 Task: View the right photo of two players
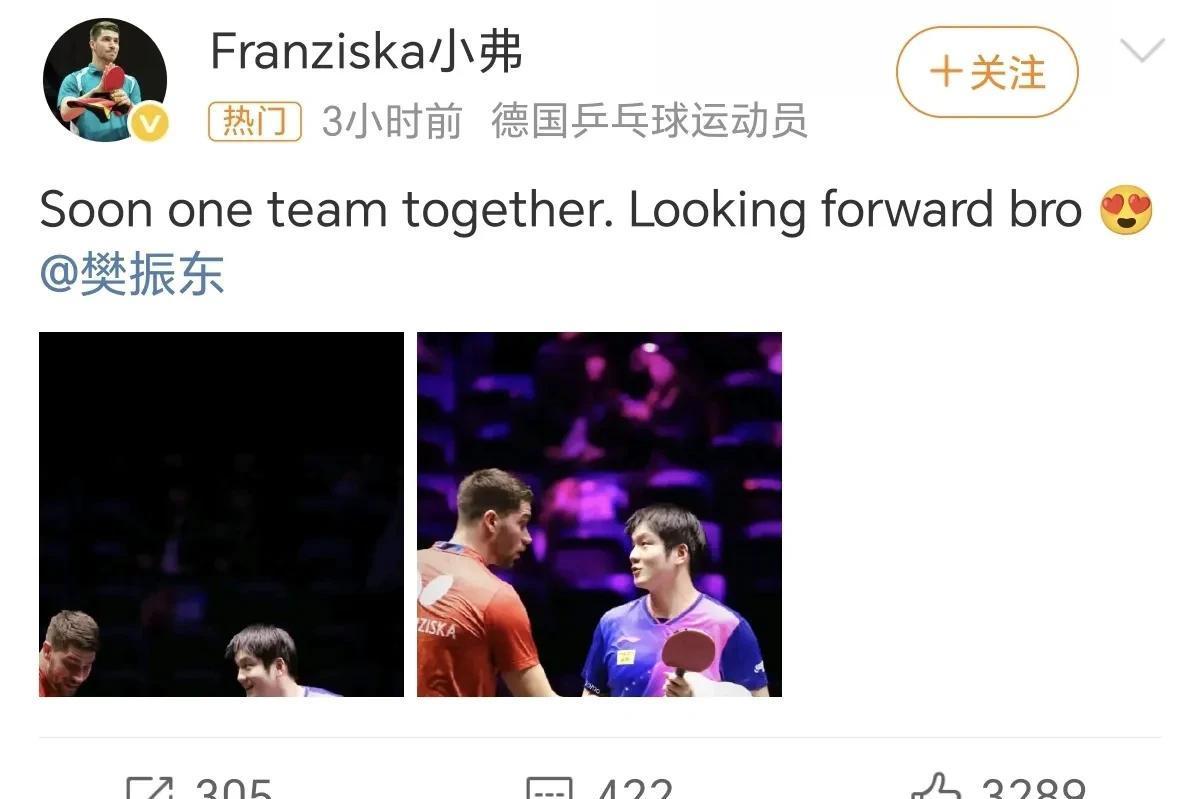pyautogui.click(x=599, y=514)
